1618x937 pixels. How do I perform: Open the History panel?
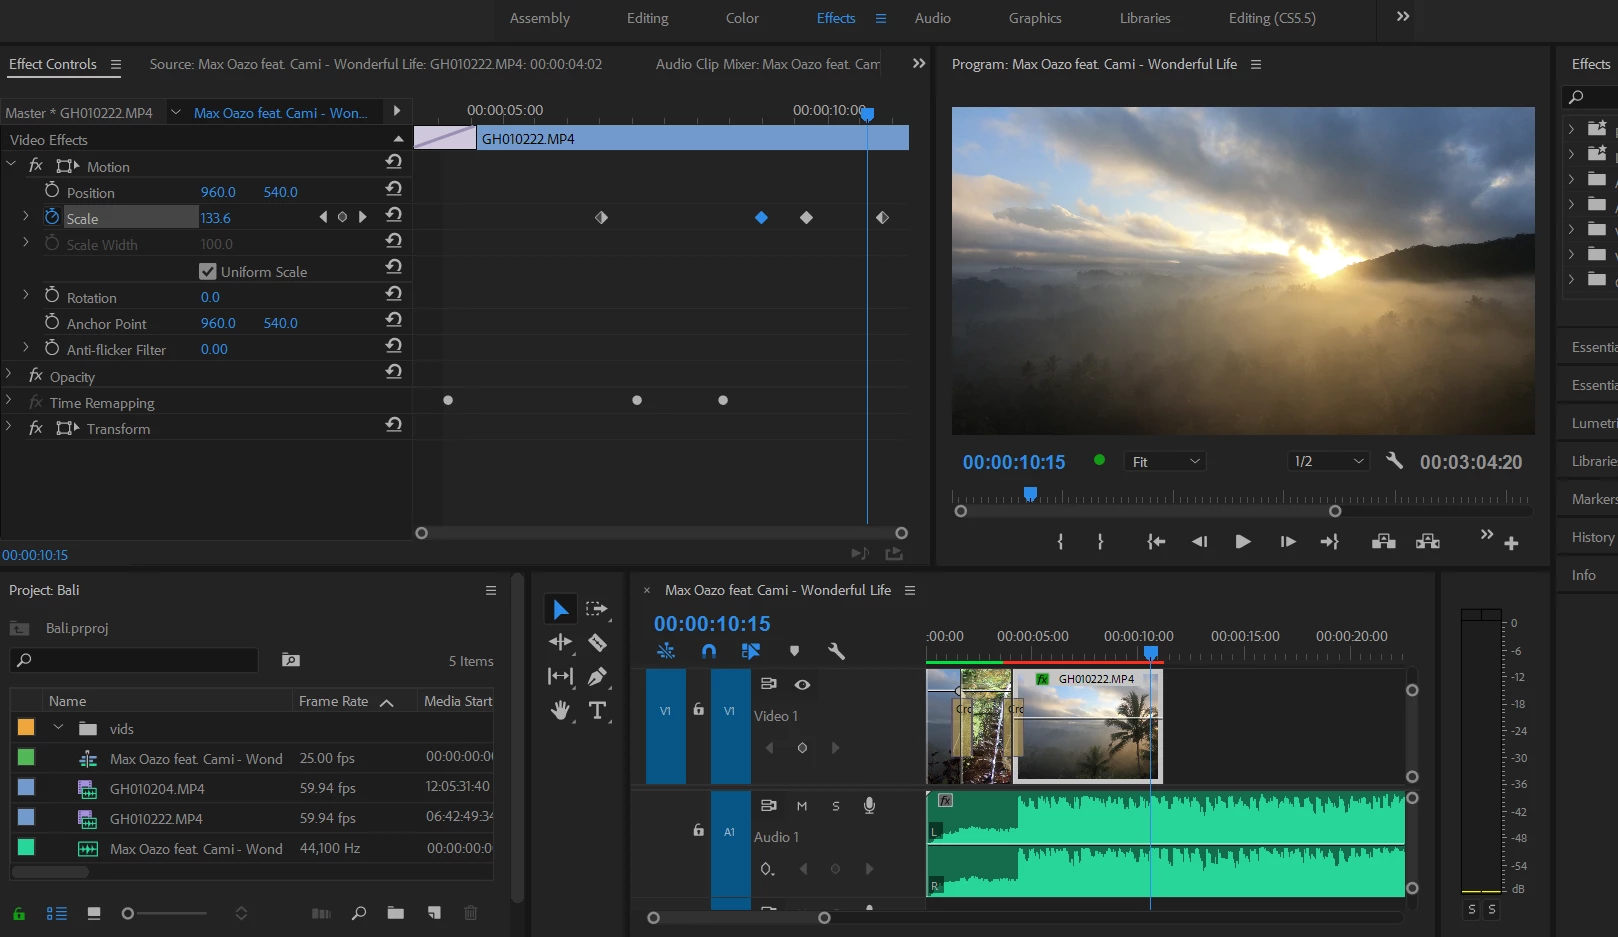1592,537
